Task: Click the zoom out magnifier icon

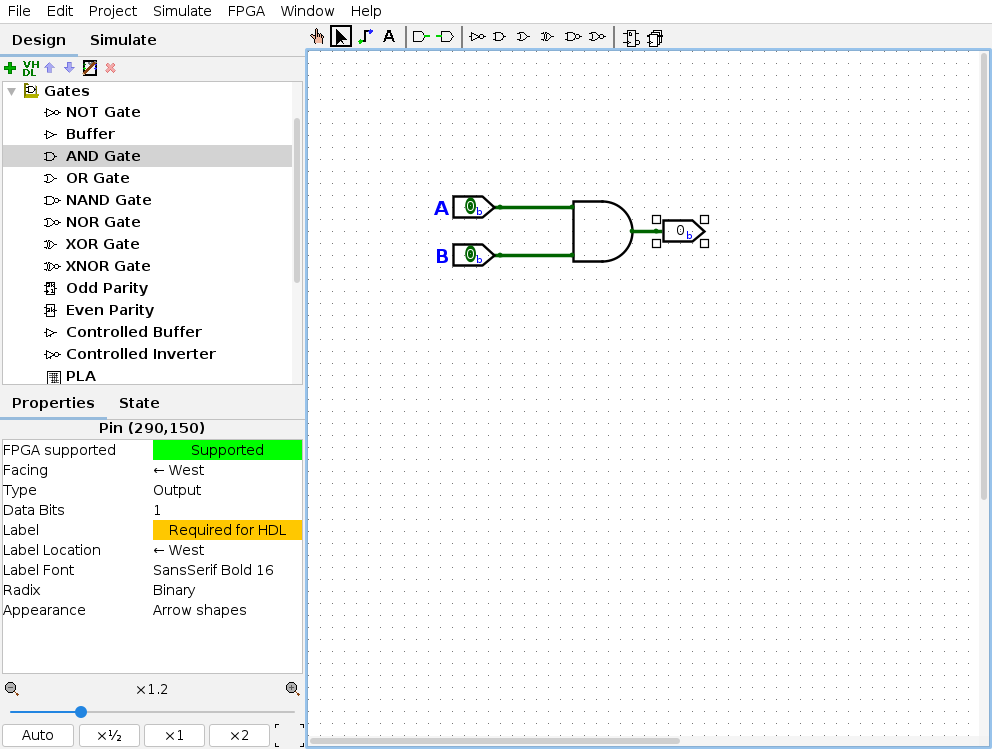Action: [11, 689]
